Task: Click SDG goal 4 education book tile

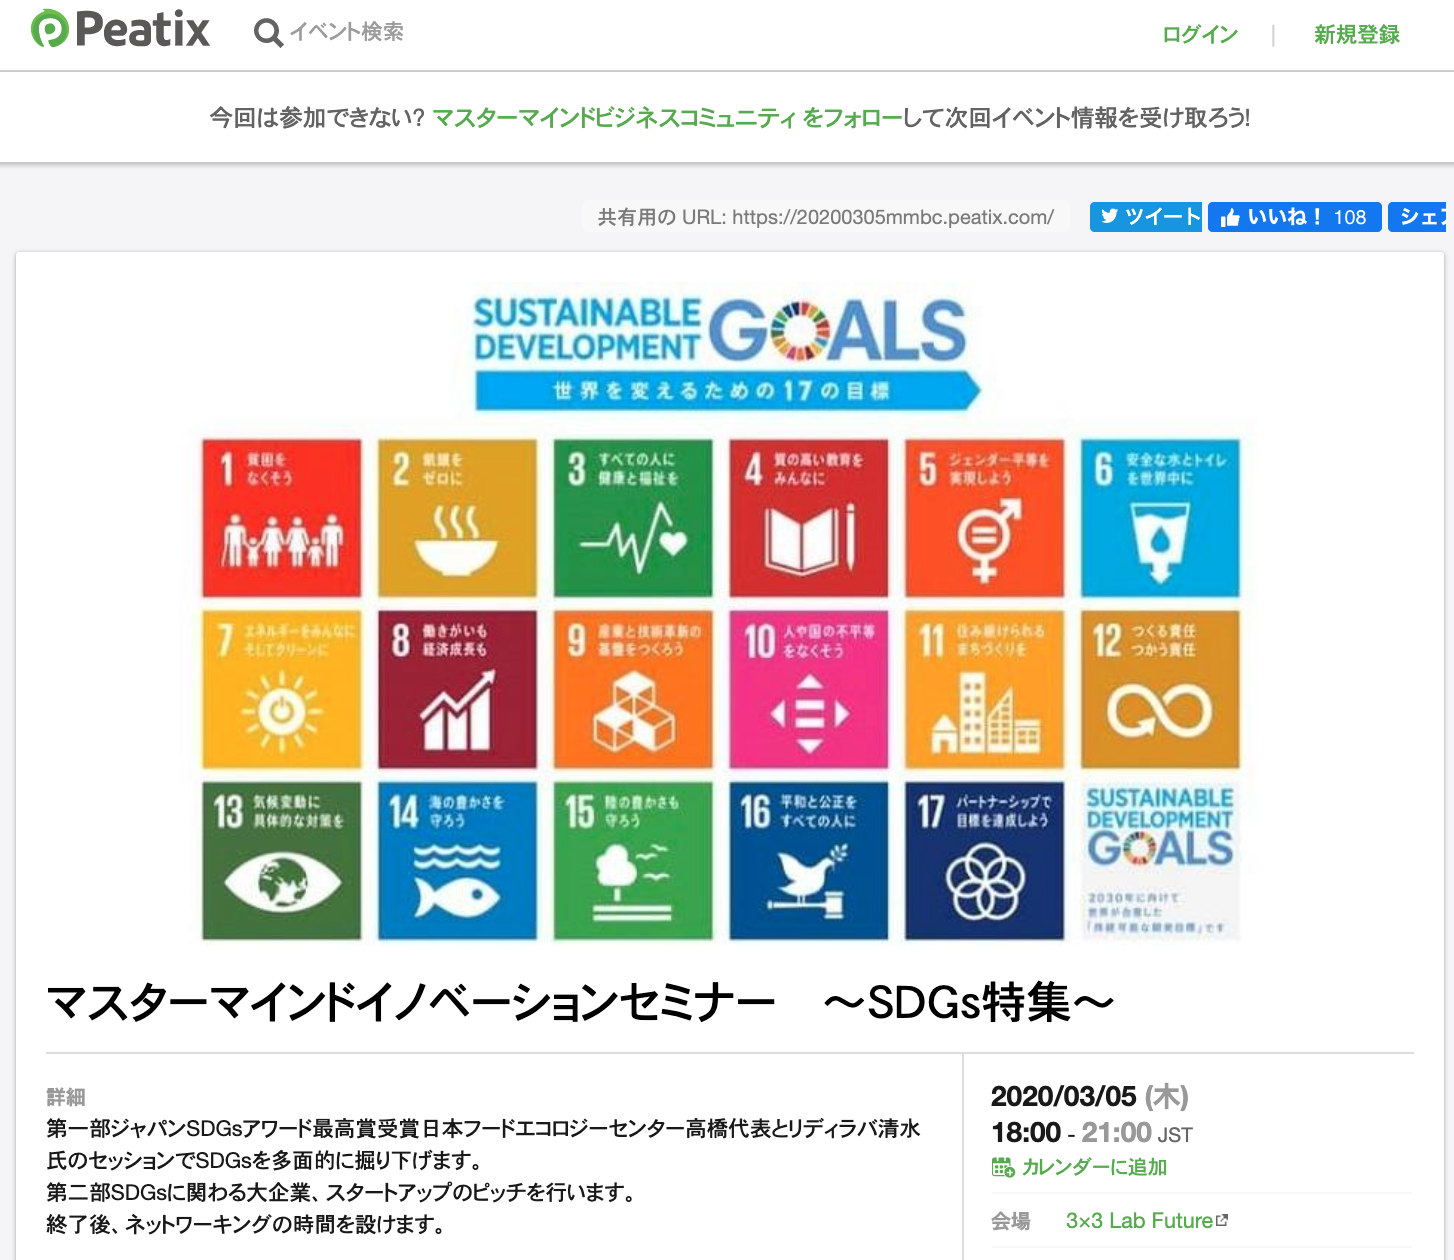Action: [x=809, y=518]
